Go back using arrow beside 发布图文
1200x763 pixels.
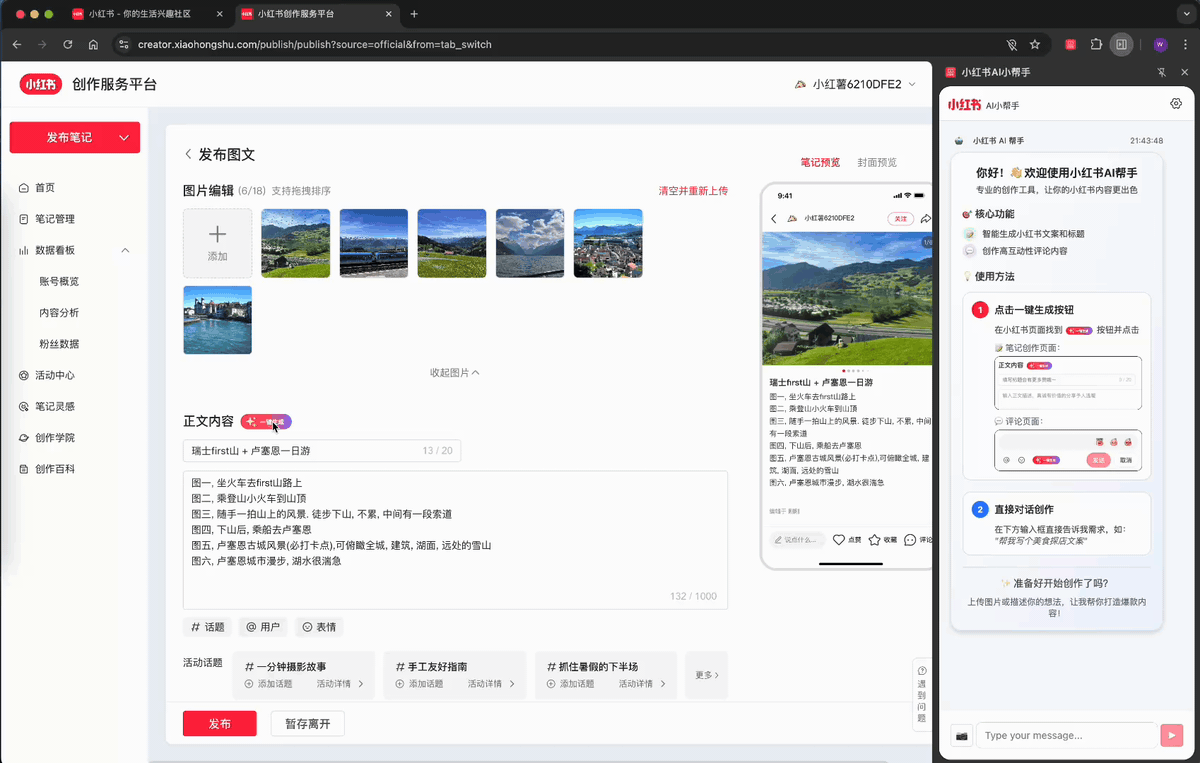188,155
